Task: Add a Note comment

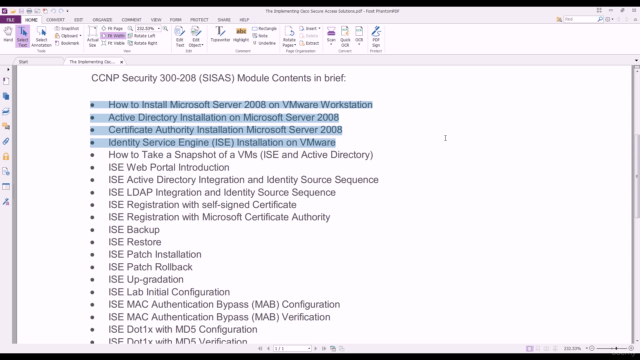Action: click(260, 36)
